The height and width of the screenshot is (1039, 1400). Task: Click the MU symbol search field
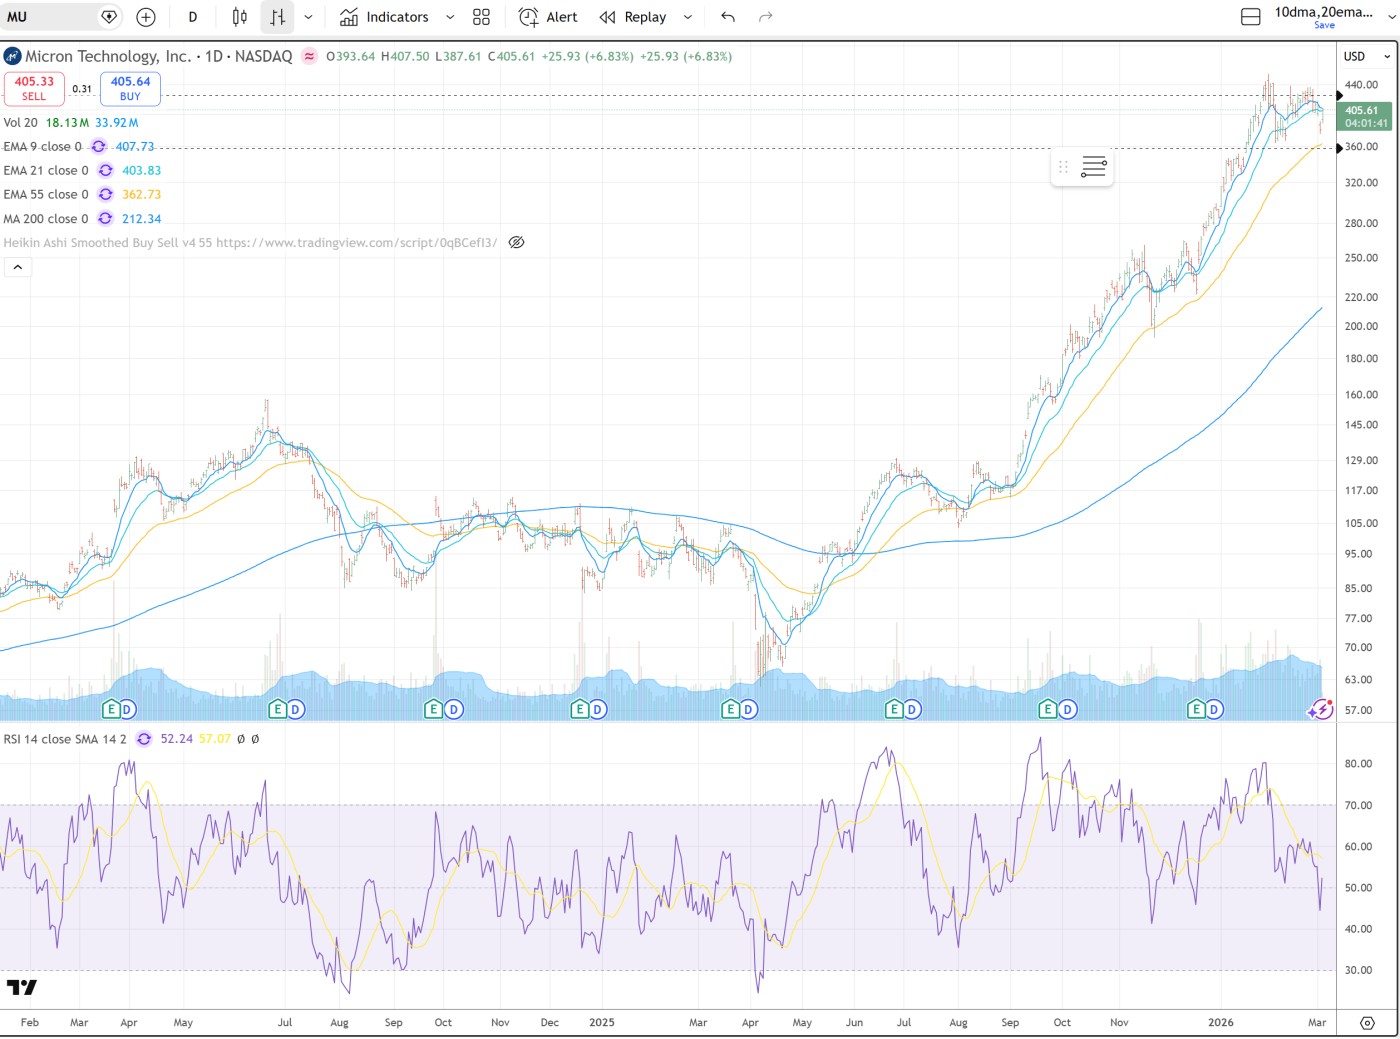[50, 17]
